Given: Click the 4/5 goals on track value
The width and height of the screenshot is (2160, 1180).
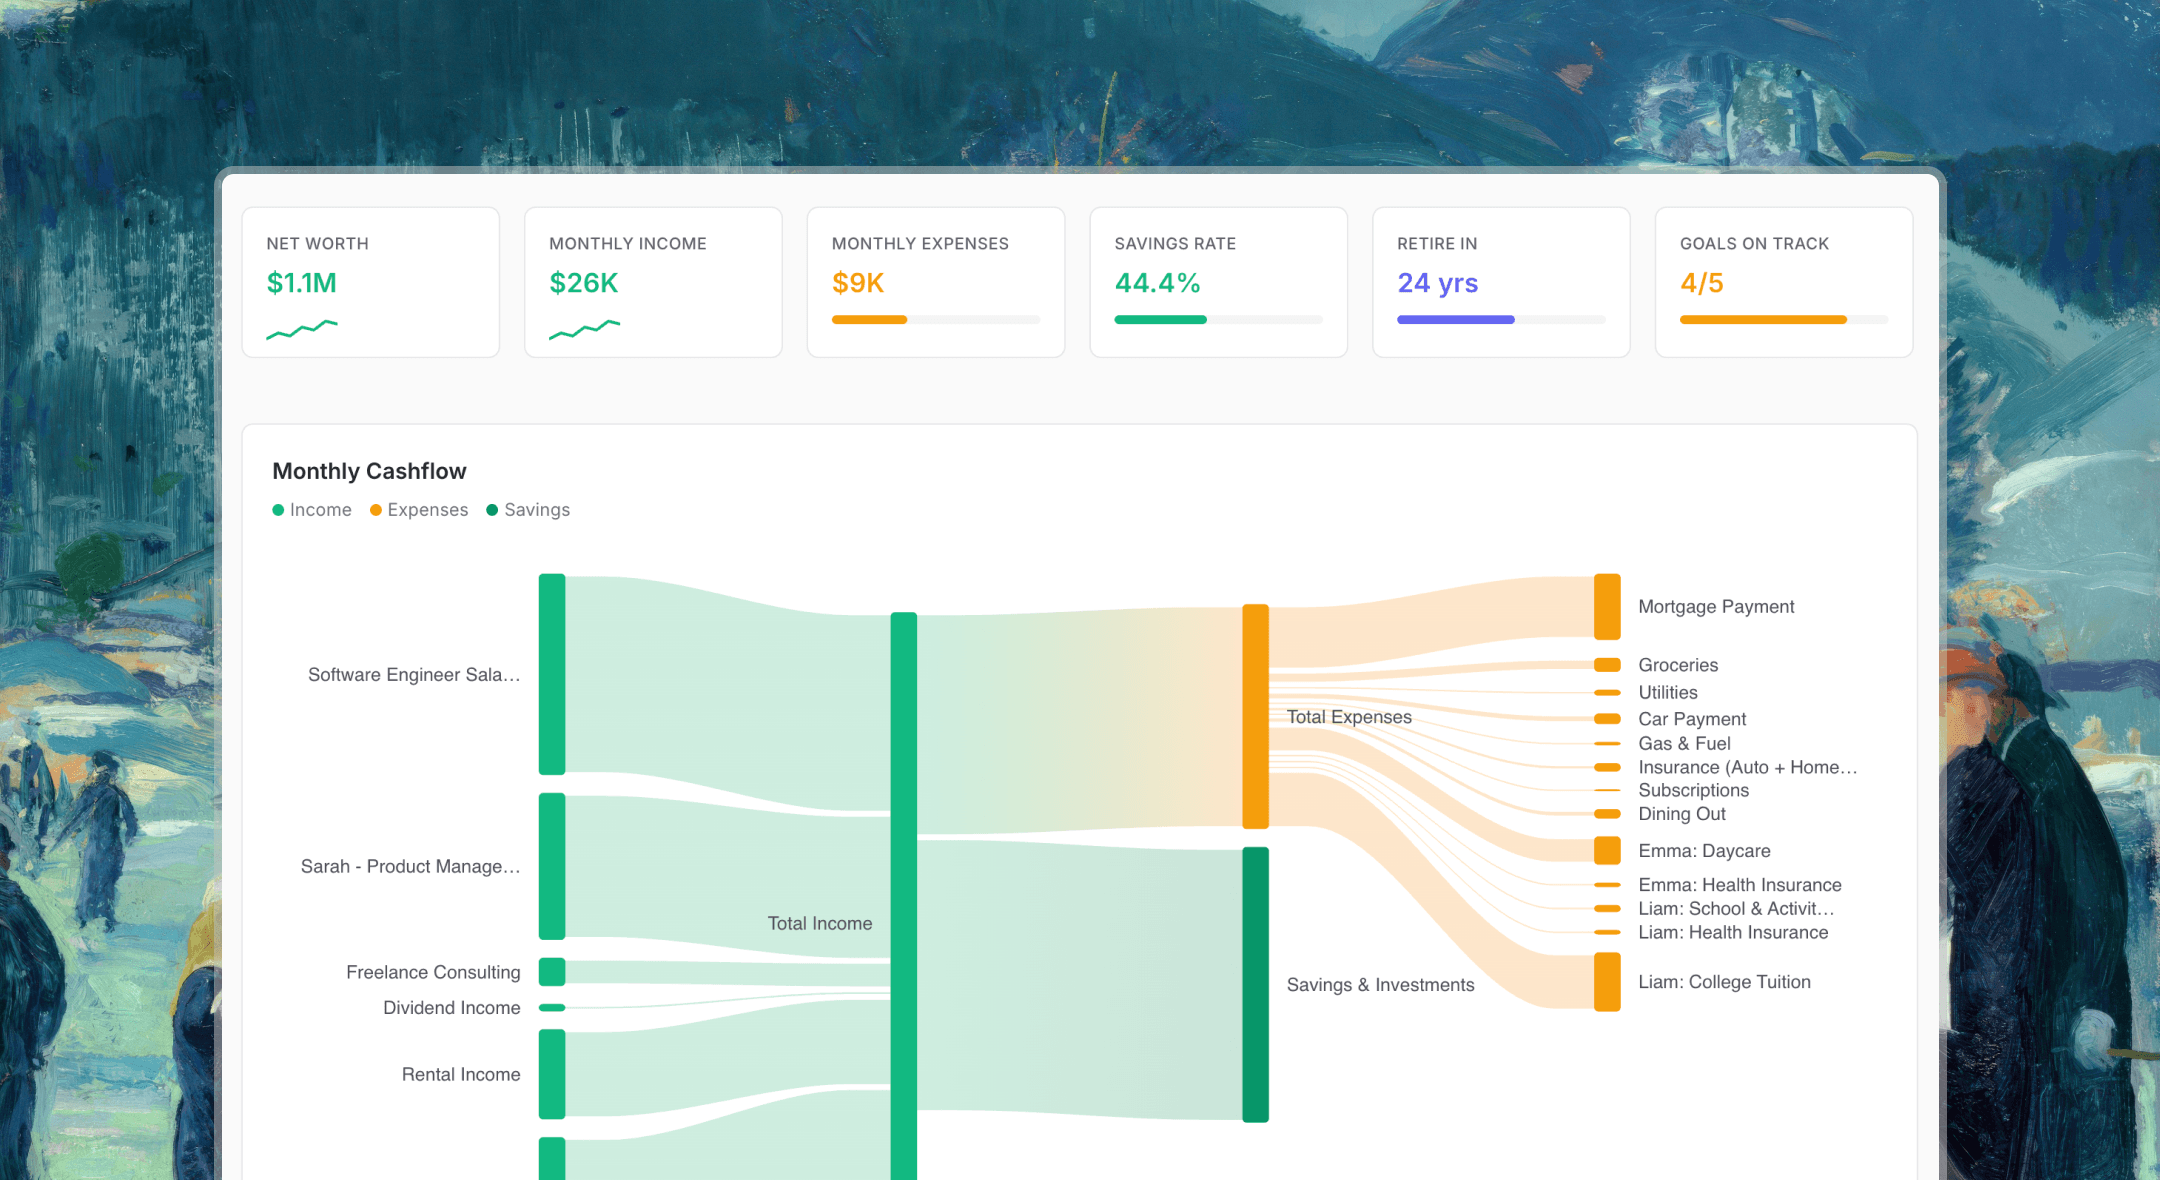Looking at the screenshot, I should click(1702, 283).
